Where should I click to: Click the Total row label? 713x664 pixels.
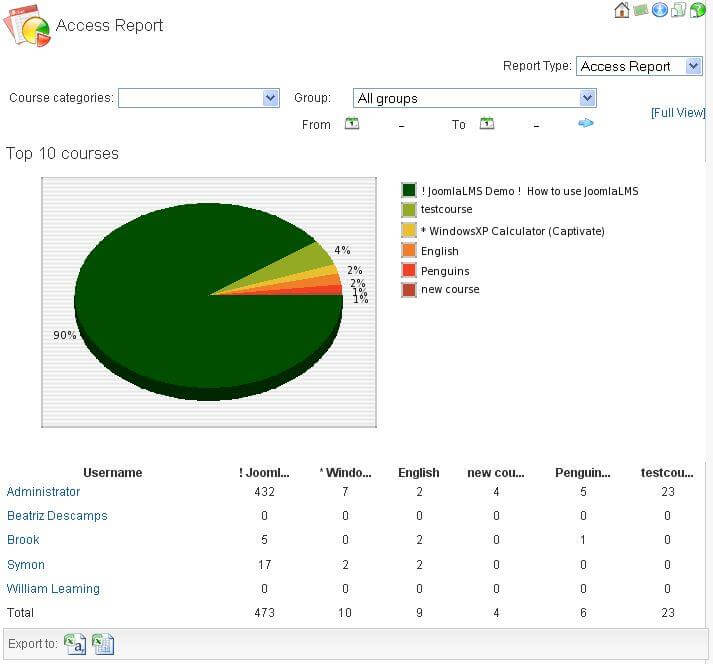click(20, 613)
